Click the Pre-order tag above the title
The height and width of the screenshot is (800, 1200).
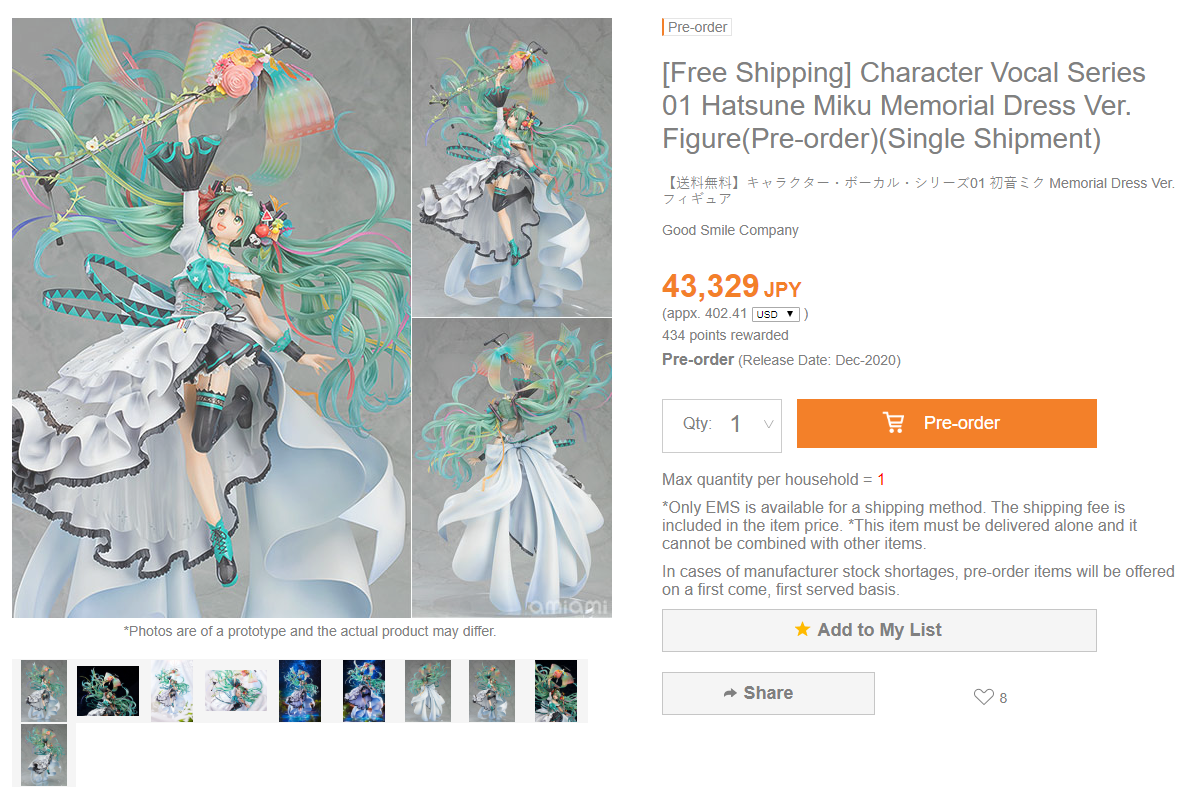tap(697, 27)
